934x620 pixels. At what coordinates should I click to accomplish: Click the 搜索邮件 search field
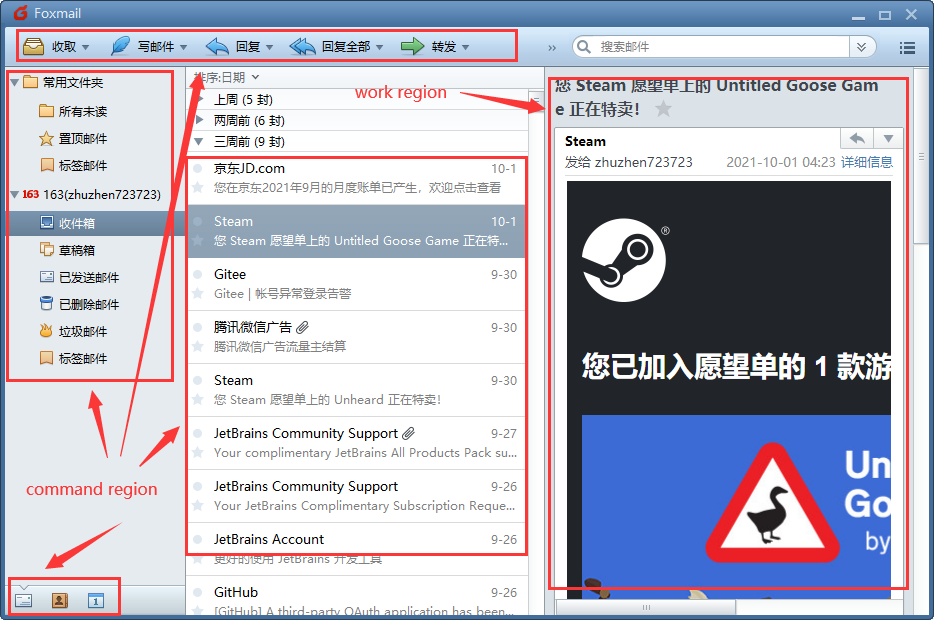click(x=710, y=46)
